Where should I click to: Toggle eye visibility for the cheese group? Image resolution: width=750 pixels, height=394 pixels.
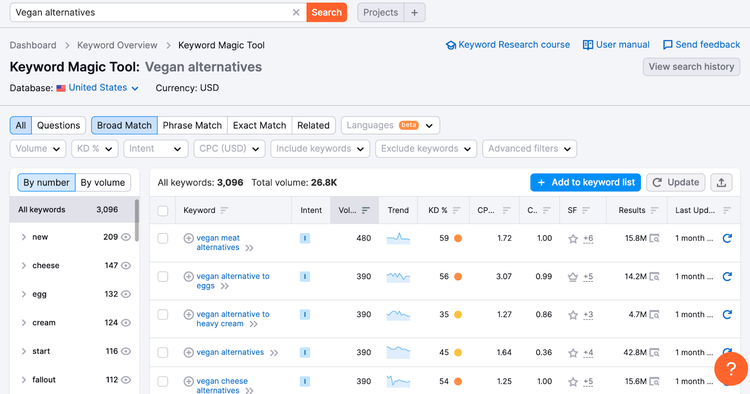pos(126,266)
